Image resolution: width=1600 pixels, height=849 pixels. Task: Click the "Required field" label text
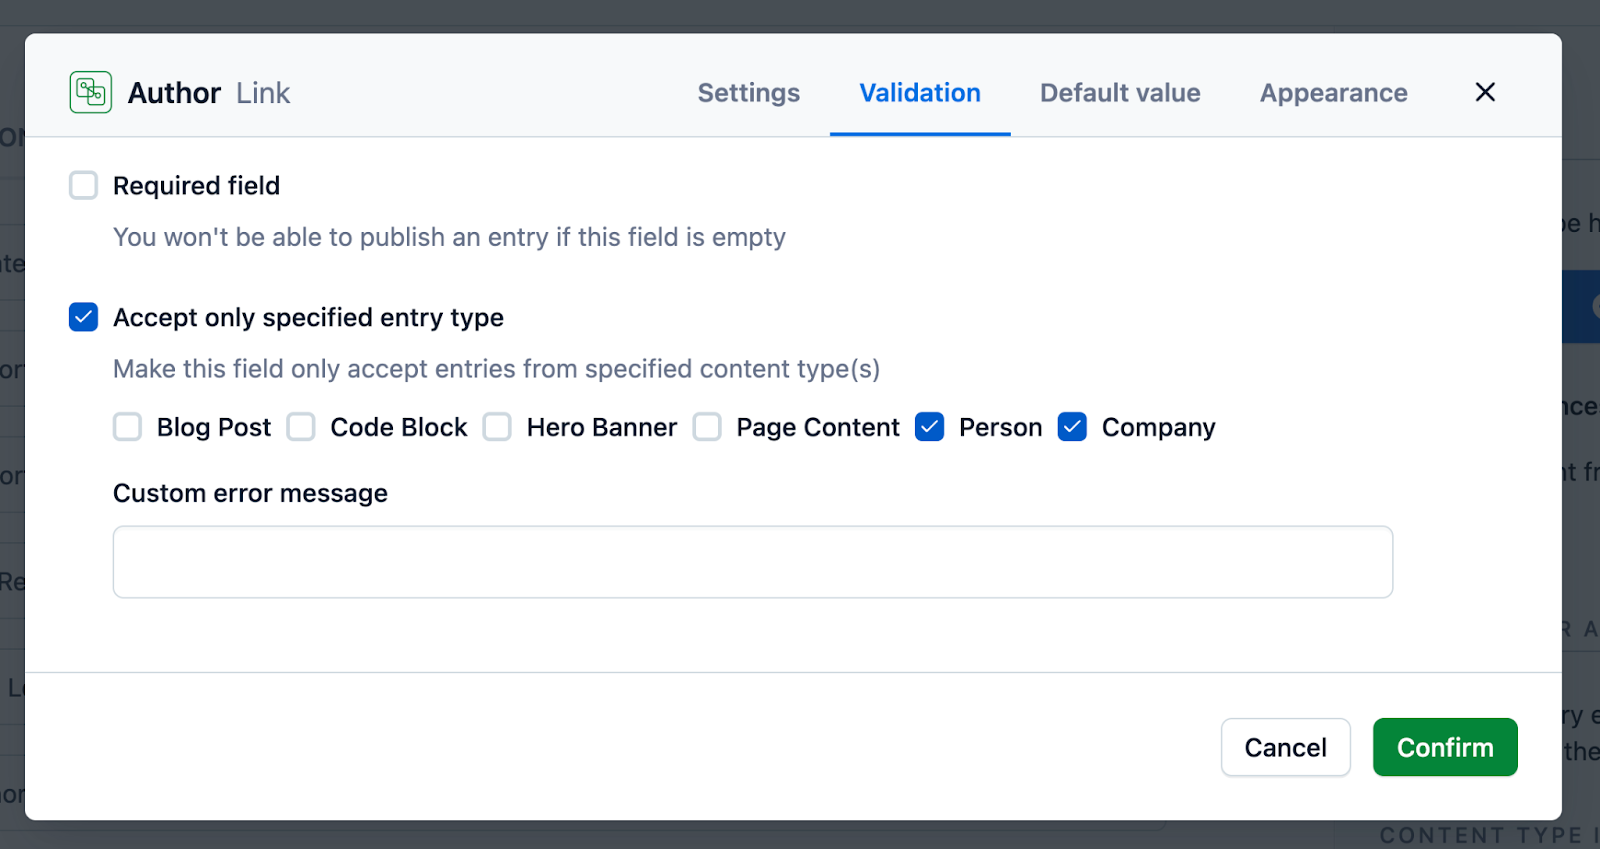click(196, 186)
